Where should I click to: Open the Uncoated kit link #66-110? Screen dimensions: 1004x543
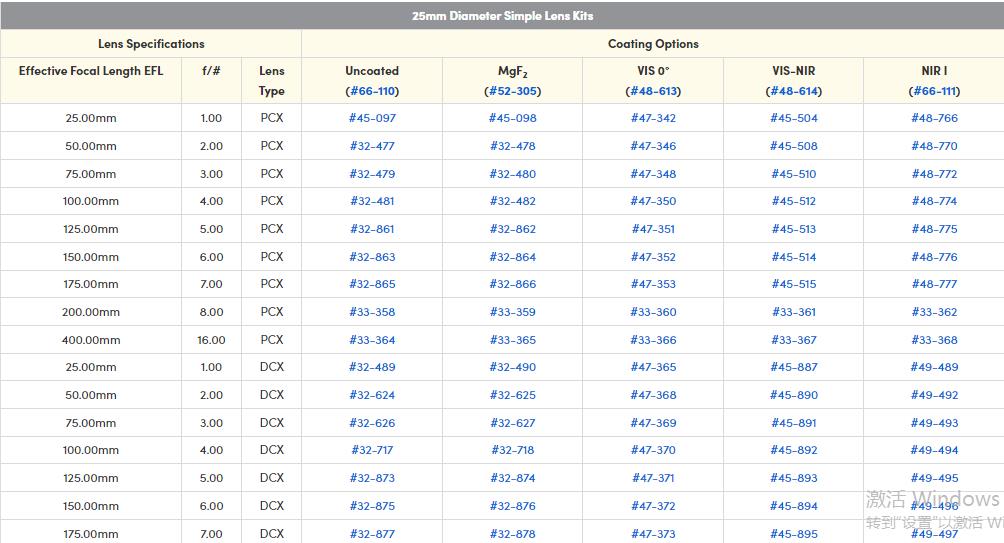372,91
